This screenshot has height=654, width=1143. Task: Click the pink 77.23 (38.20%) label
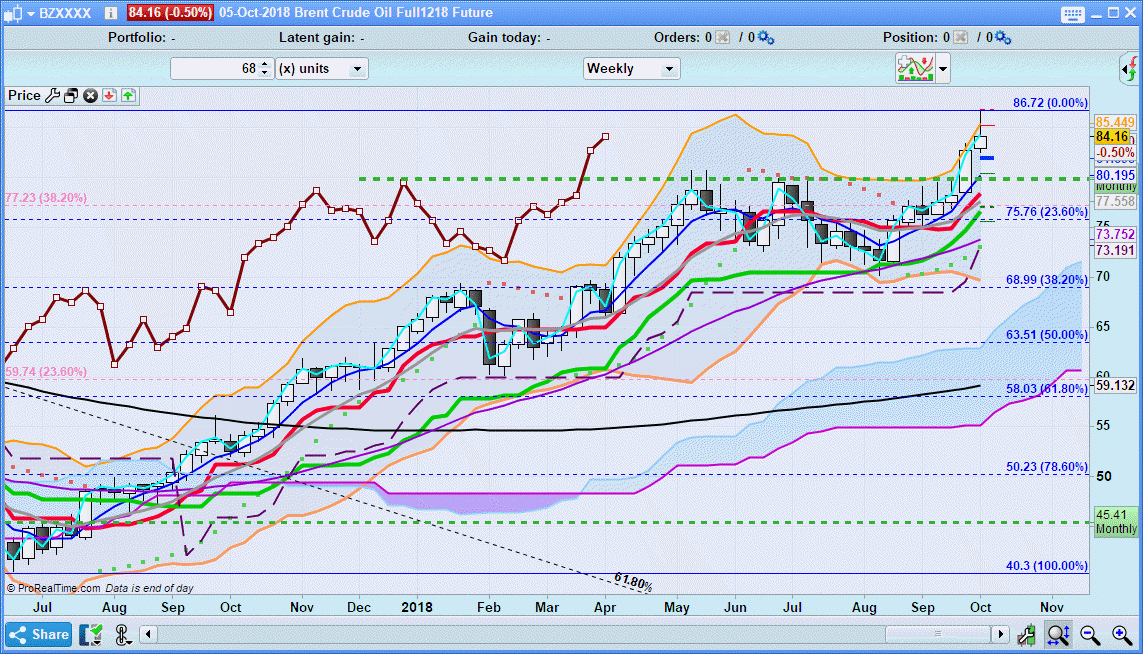click(x=46, y=198)
